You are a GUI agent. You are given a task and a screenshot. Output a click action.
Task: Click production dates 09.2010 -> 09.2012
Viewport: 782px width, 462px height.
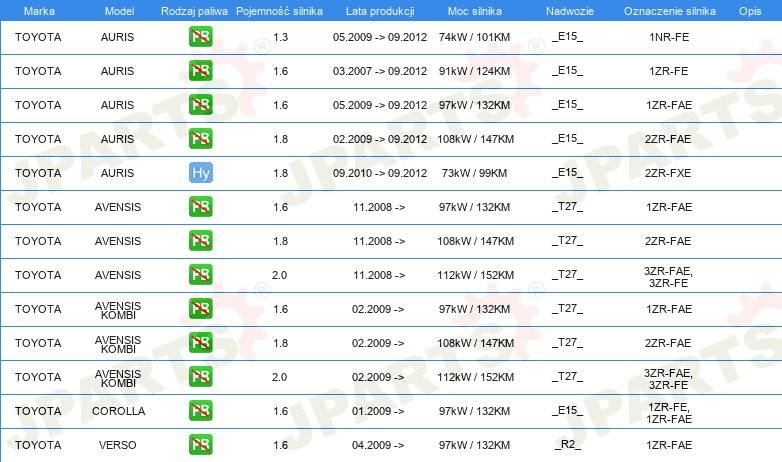coord(380,173)
